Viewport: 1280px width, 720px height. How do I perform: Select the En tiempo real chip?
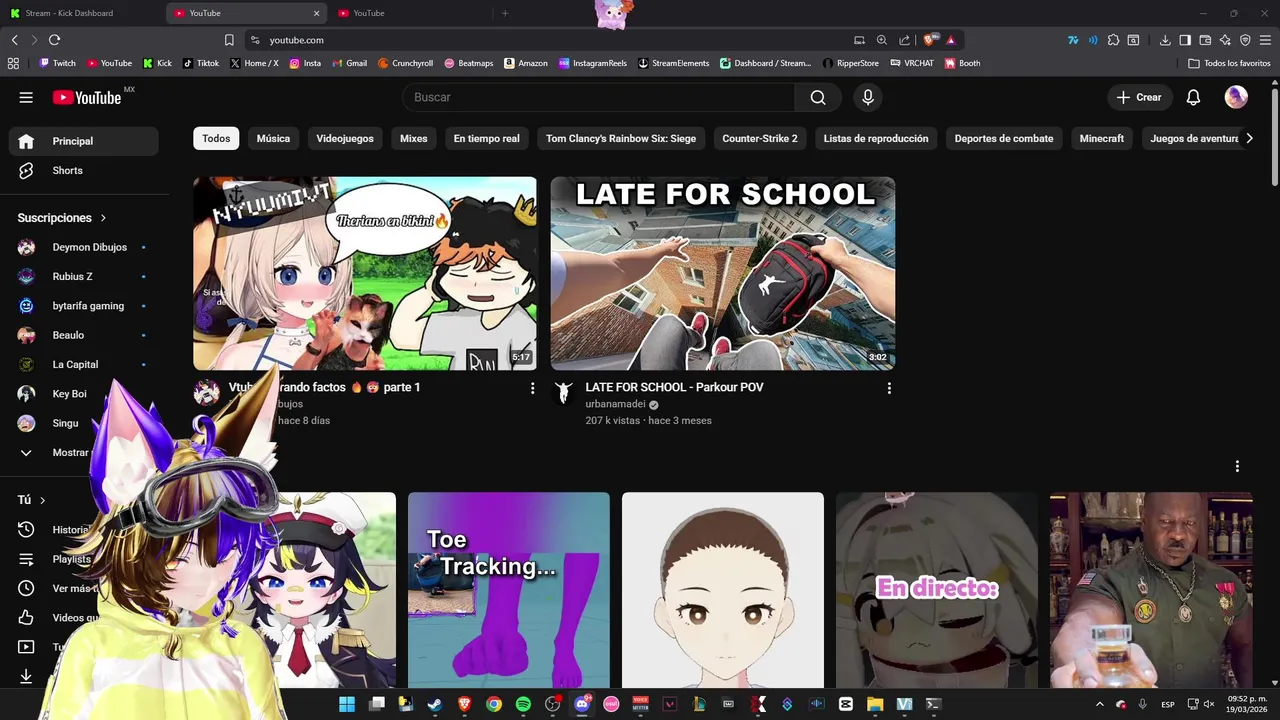[487, 138]
